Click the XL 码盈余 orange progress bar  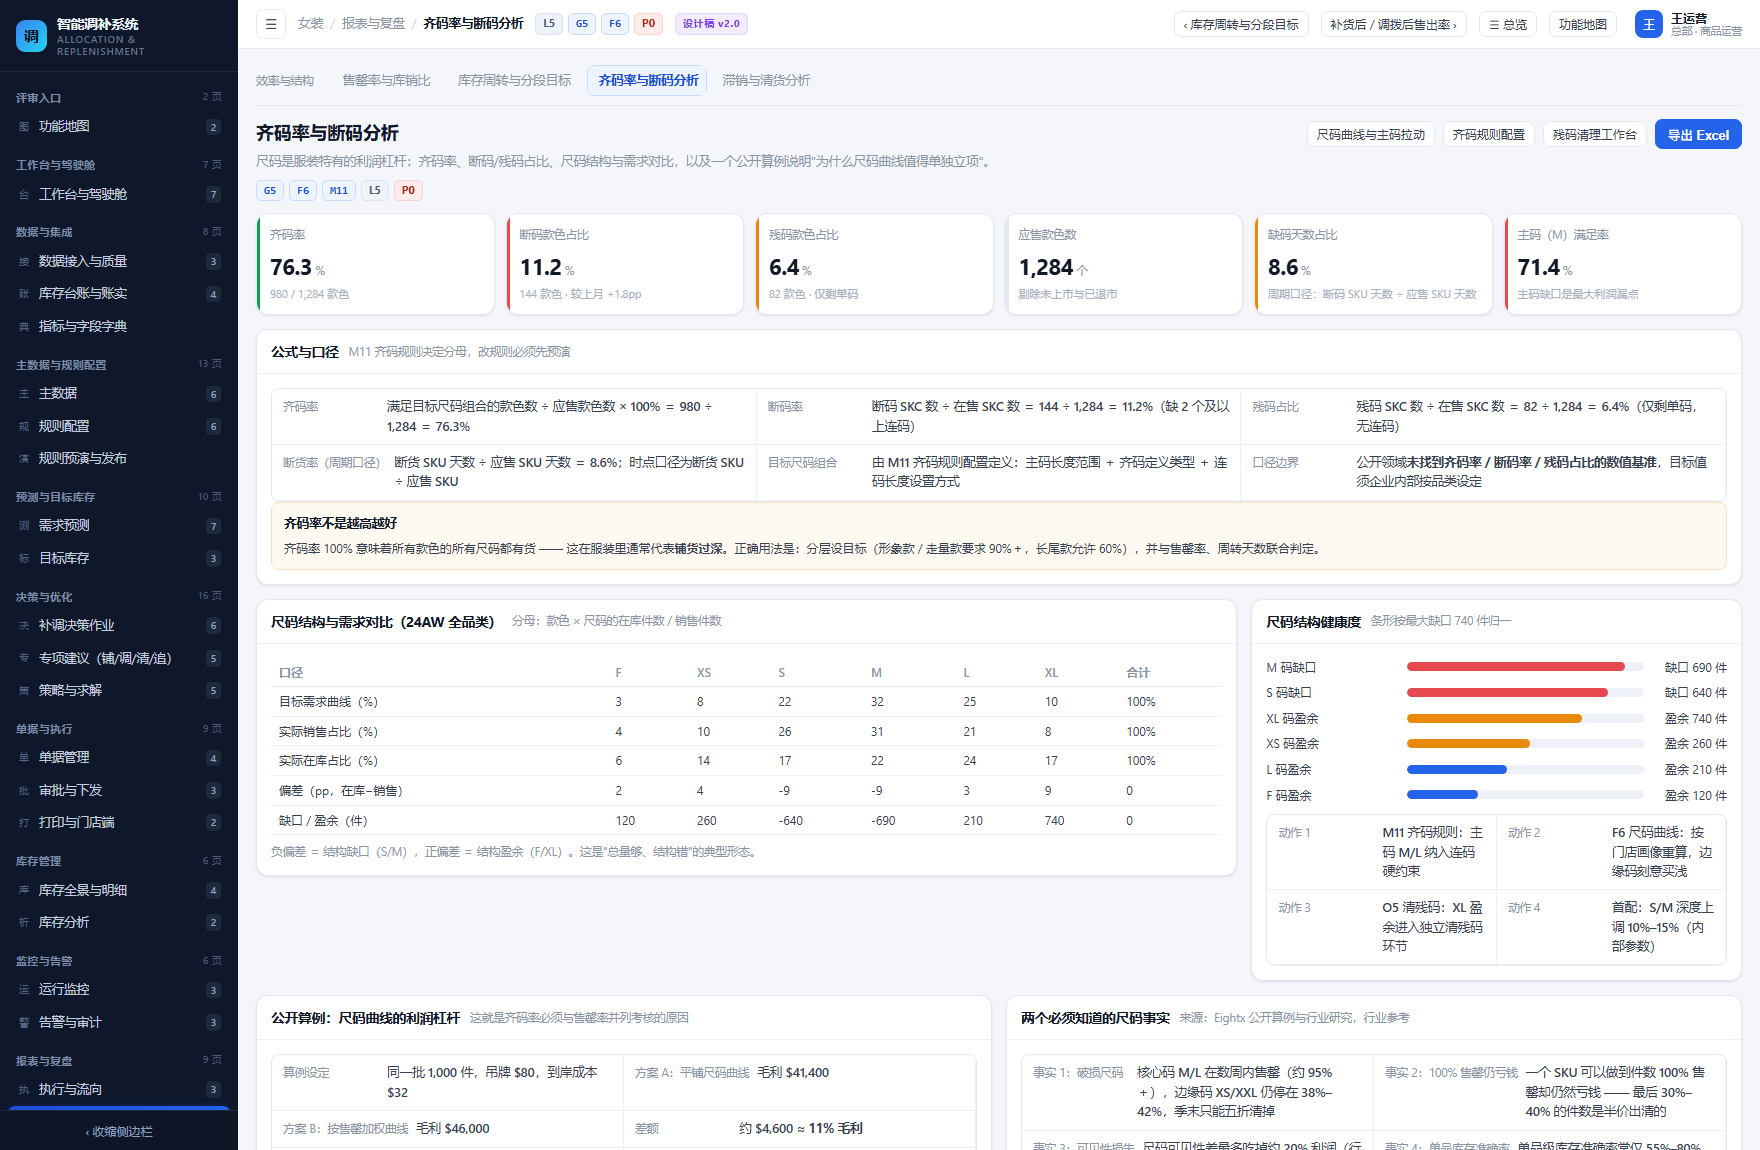[1494, 719]
